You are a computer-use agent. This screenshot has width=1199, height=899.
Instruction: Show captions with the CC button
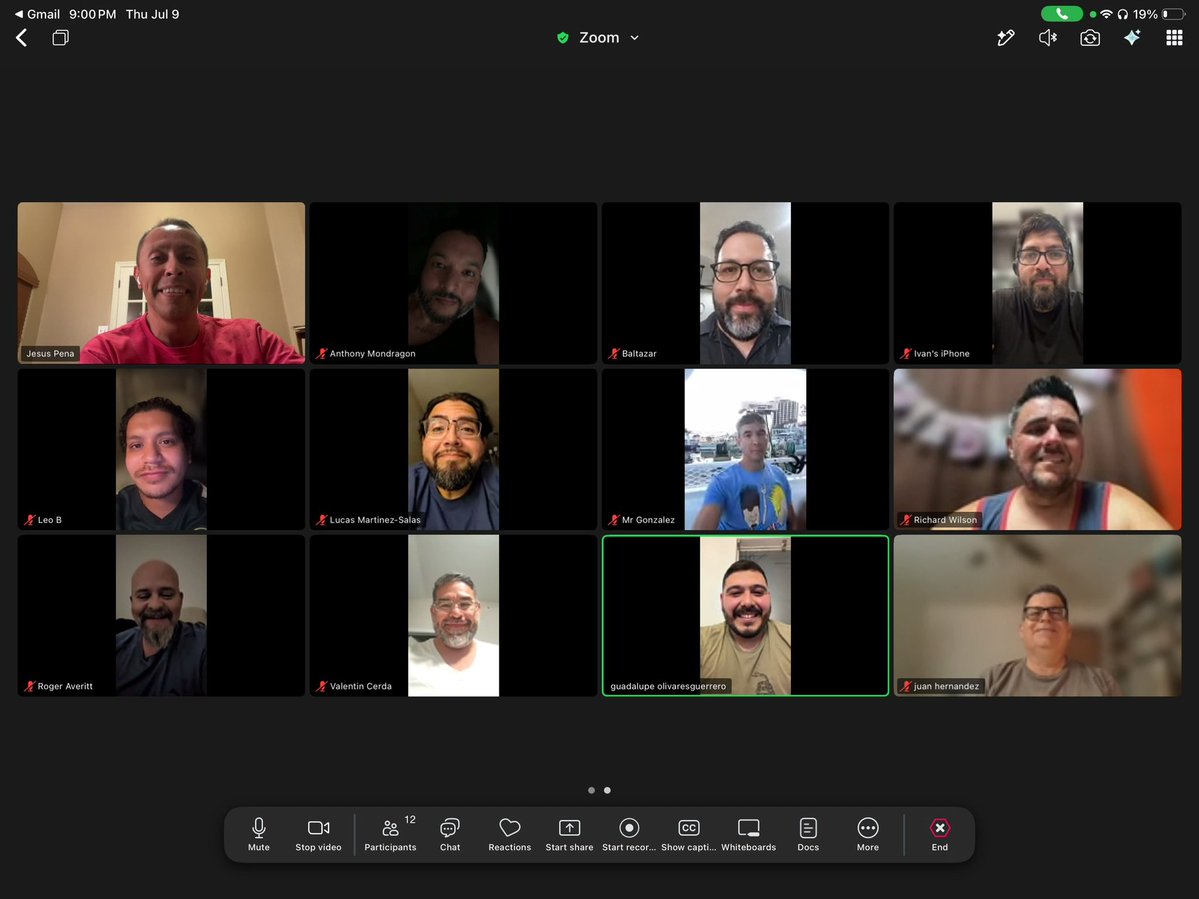[688, 834]
